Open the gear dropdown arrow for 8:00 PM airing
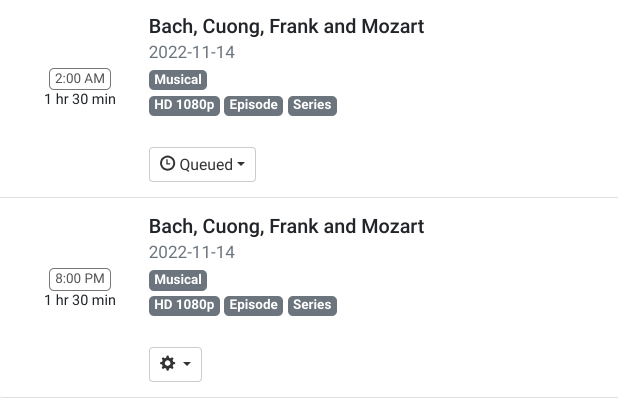 click(x=187, y=365)
